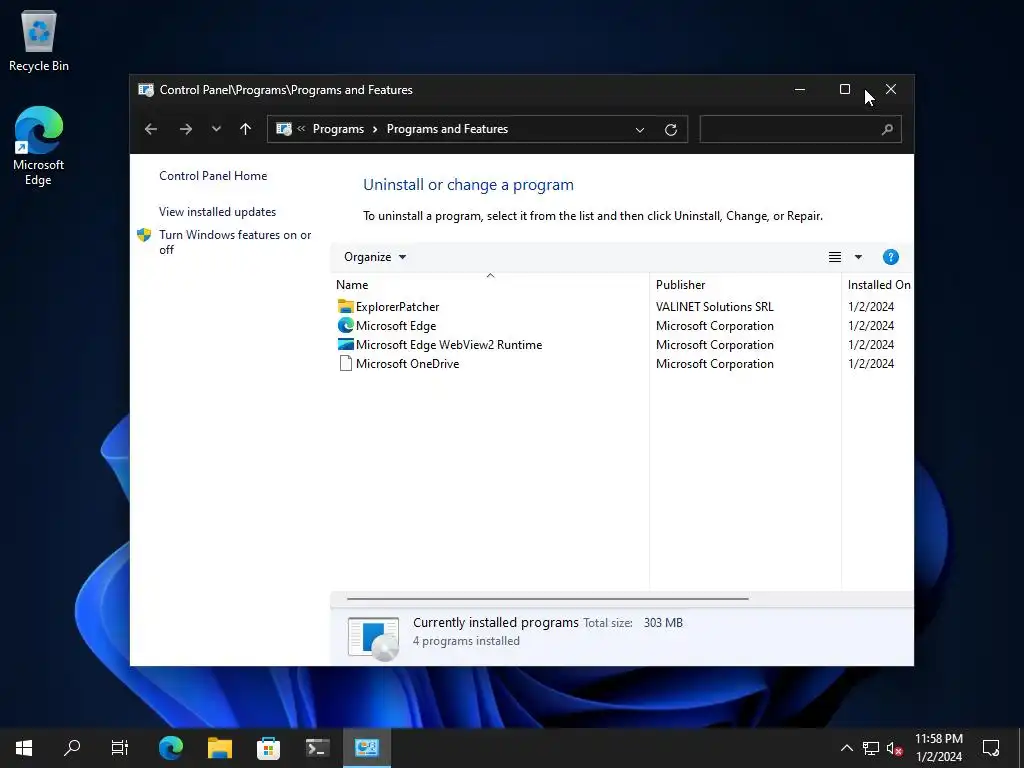Click the Microsoft OneDrive blank file icon
The width and height of the screenshot is (1024, 768).
click(345, 364)
